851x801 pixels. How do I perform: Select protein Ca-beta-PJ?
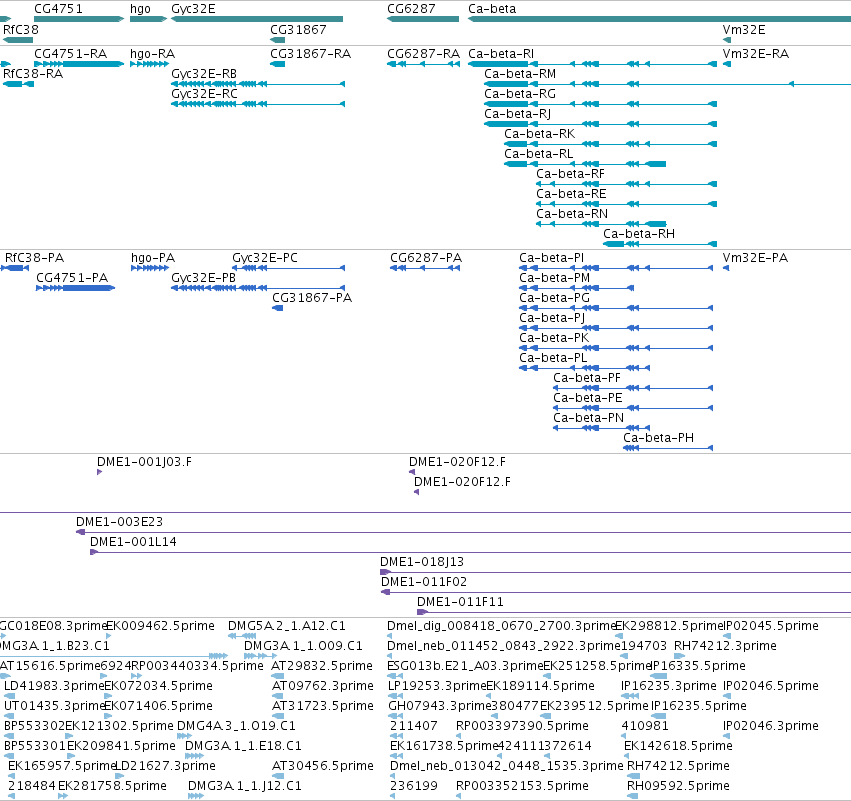552,318
